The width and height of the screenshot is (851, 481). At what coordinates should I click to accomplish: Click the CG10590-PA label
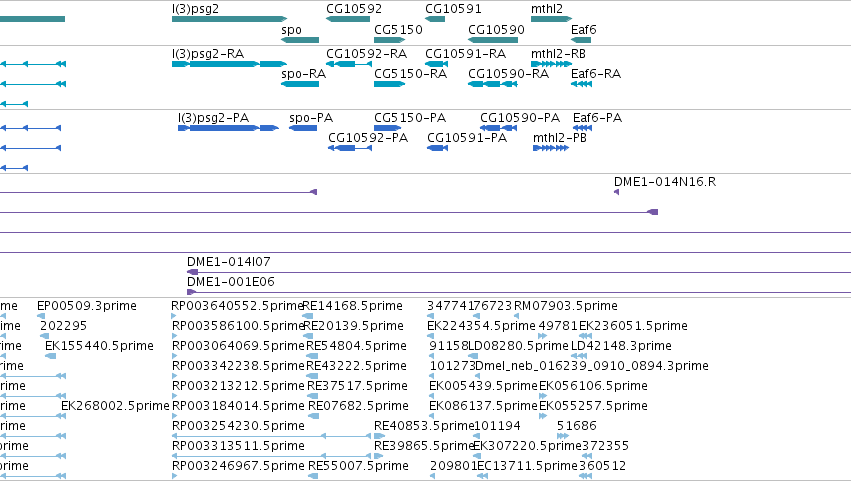click(520, 118)
